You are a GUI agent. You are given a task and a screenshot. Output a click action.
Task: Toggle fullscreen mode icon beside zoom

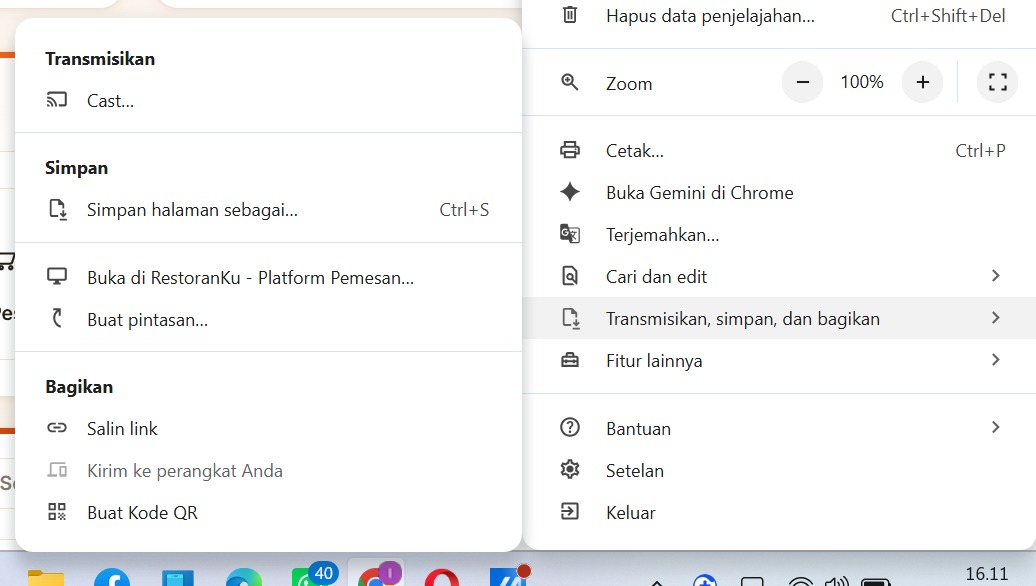[998, 82]
